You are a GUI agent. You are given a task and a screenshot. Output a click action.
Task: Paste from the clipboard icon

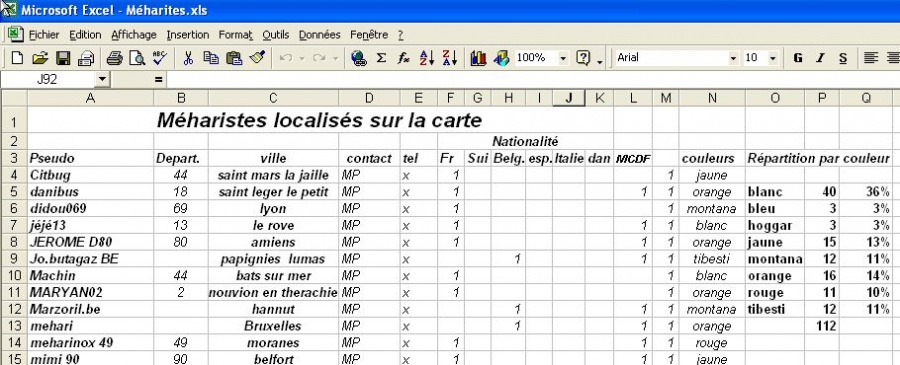(x=234, y=58)
